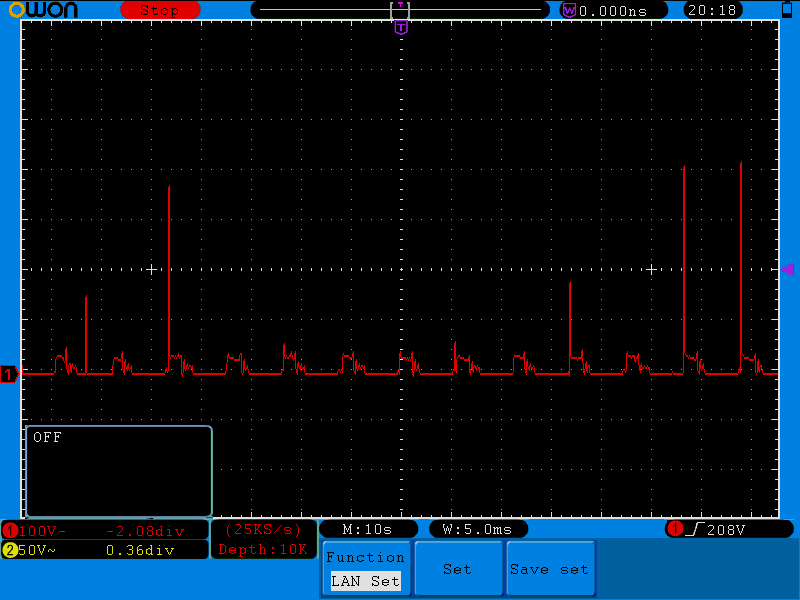Click the 20:18 clock display

coord(712,10)
